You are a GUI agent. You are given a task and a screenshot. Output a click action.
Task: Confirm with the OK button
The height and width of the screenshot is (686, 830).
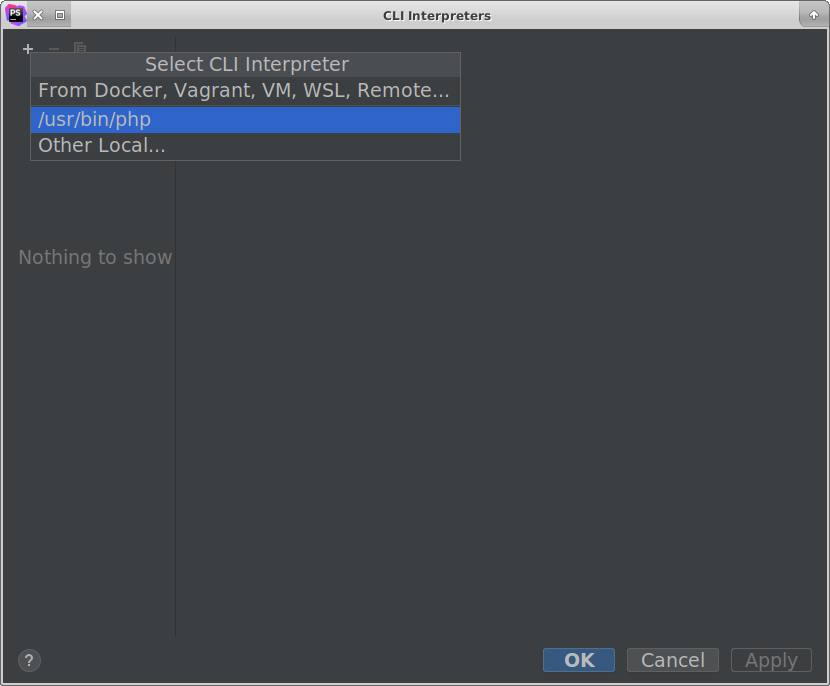point(579,660)
